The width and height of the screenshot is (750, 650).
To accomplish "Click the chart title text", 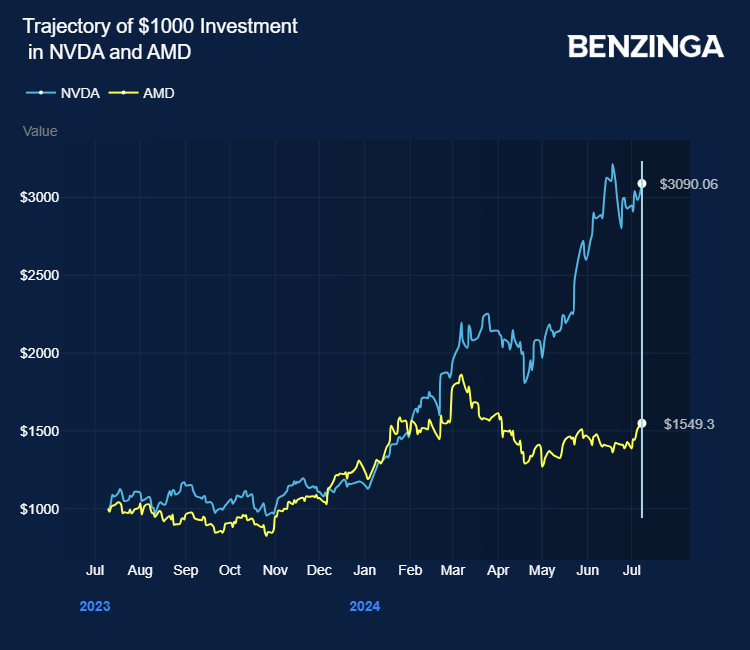I will point(160,39).
